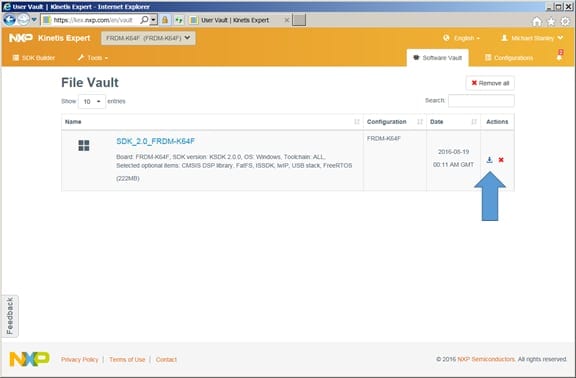This screenshot has width=576, height=378.
Task: Open the FRDM-K64F board selector dropdown
Action: click(x=148, y=38)
